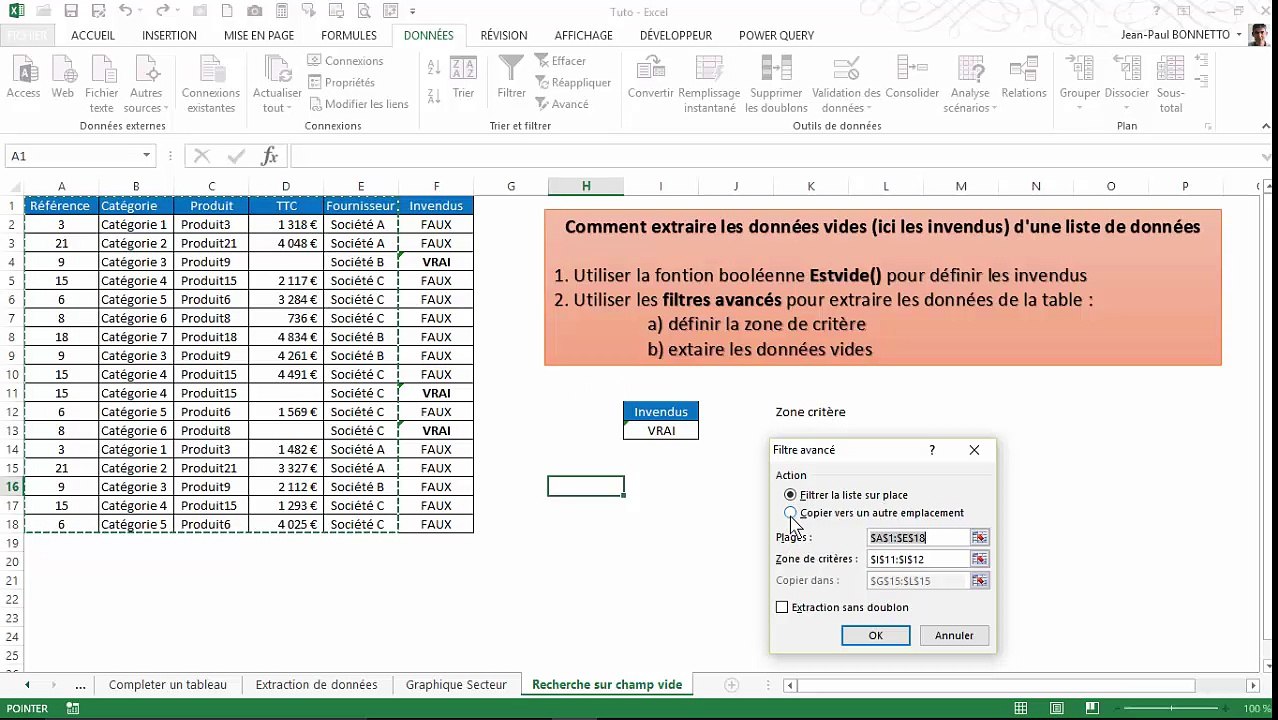Viewport: 1278px width, 720px height.
Task: Open the RÉVISION ribbon tab
Action: [x=504, y=35]
